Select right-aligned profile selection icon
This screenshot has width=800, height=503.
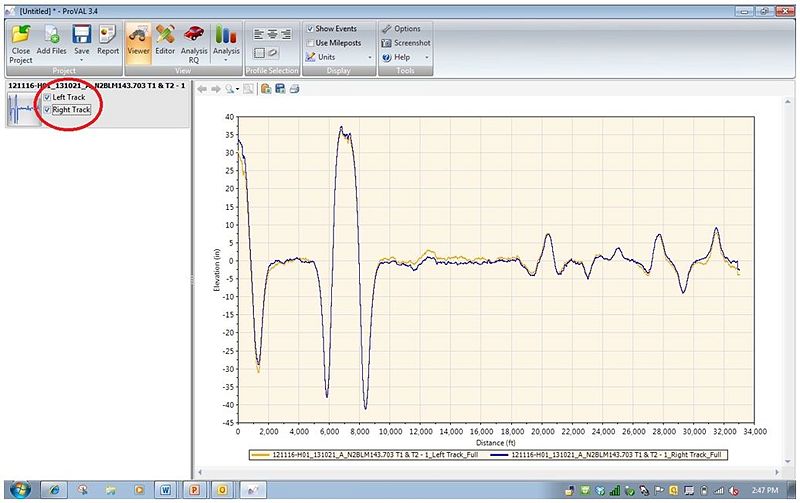click(x=286, y=35)
